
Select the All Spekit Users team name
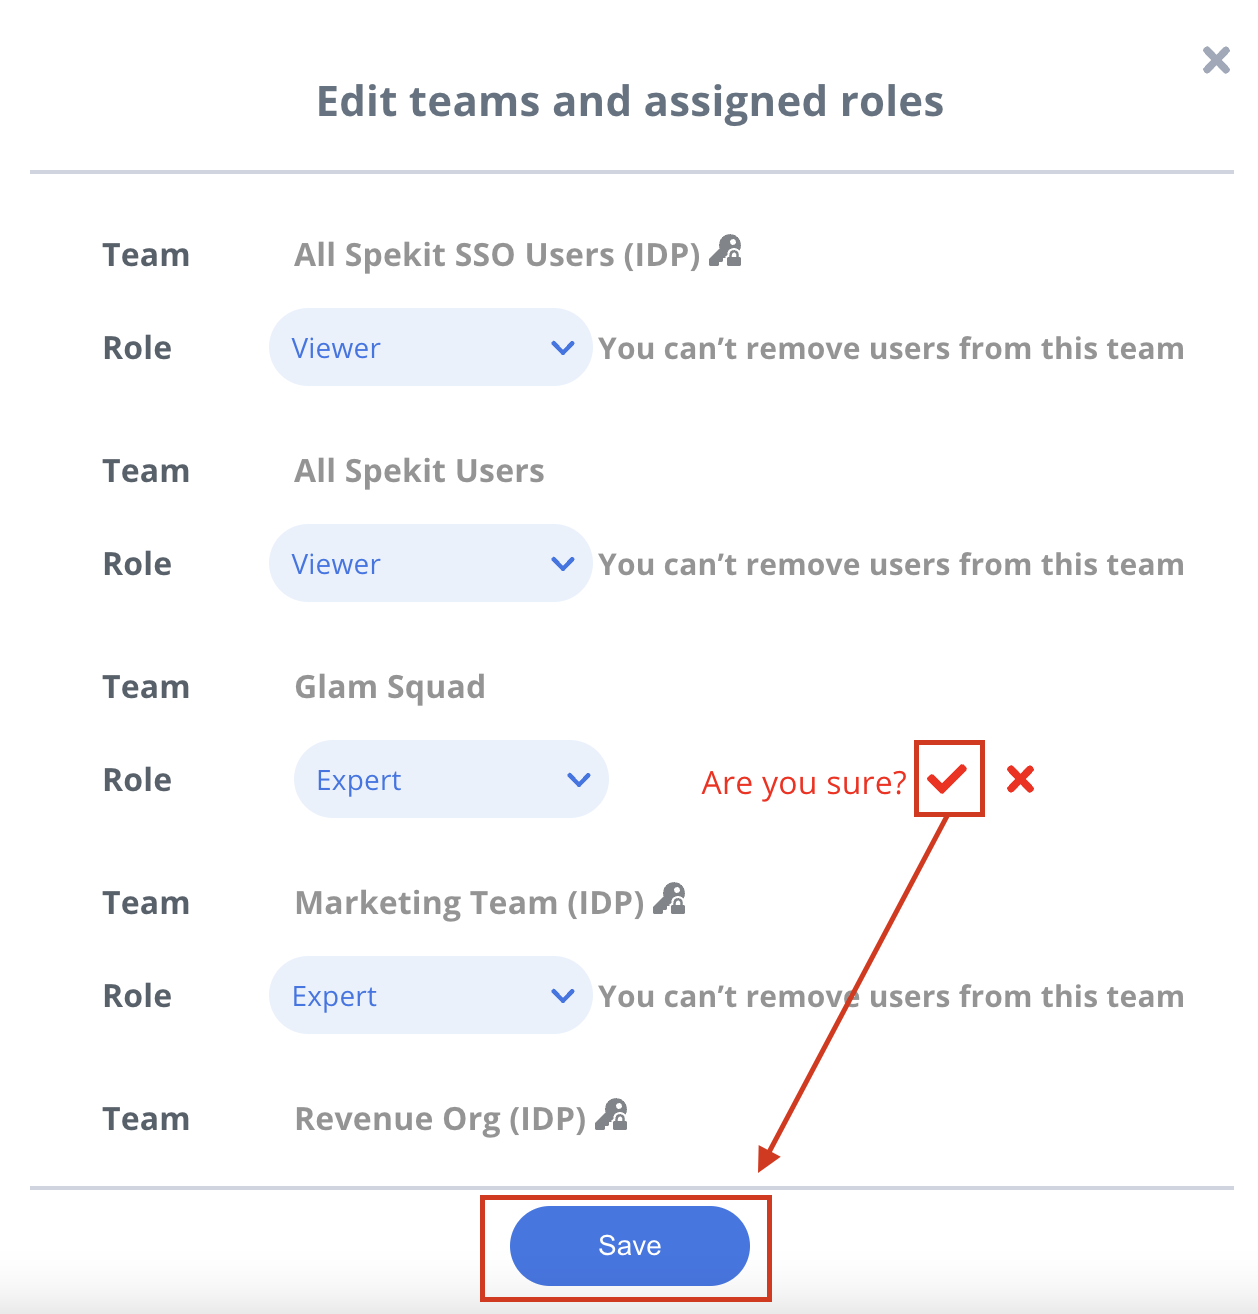(419, 471)
